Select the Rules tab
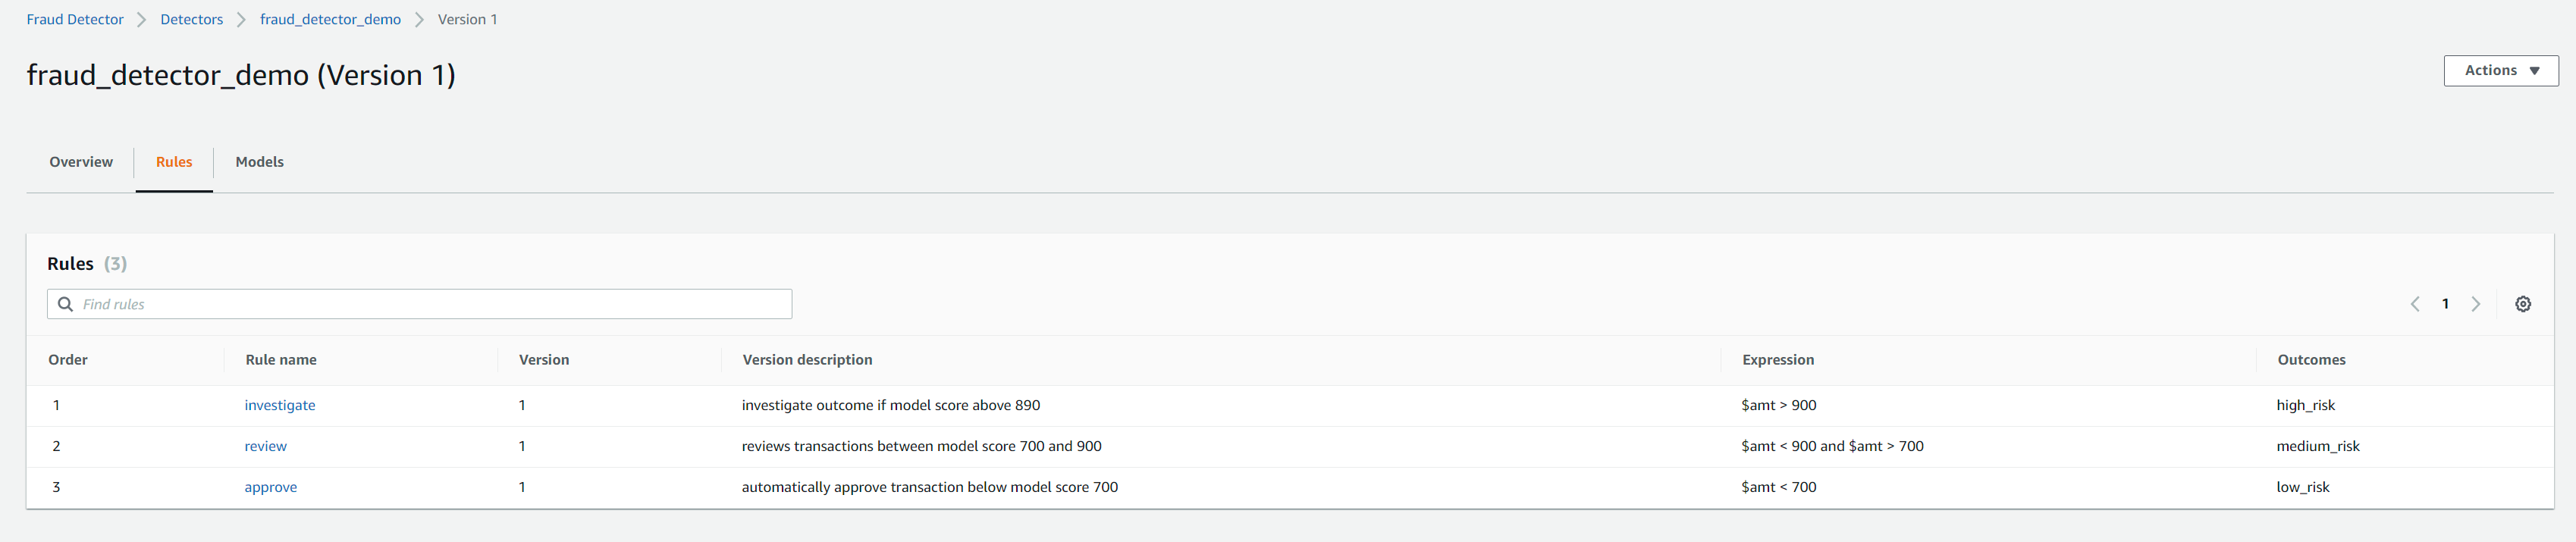 tap(174, 162)
